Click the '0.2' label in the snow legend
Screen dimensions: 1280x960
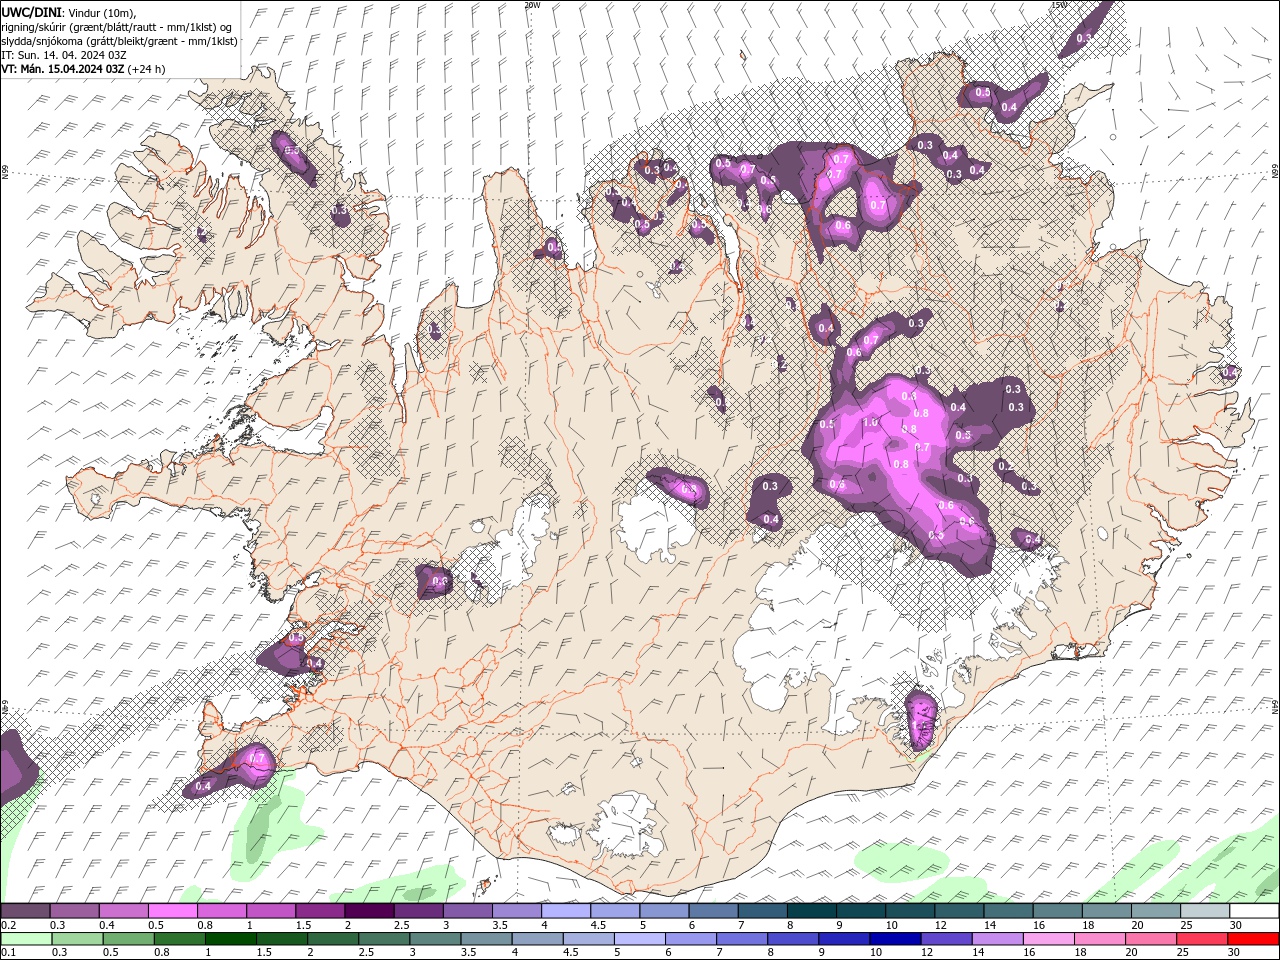8,925
